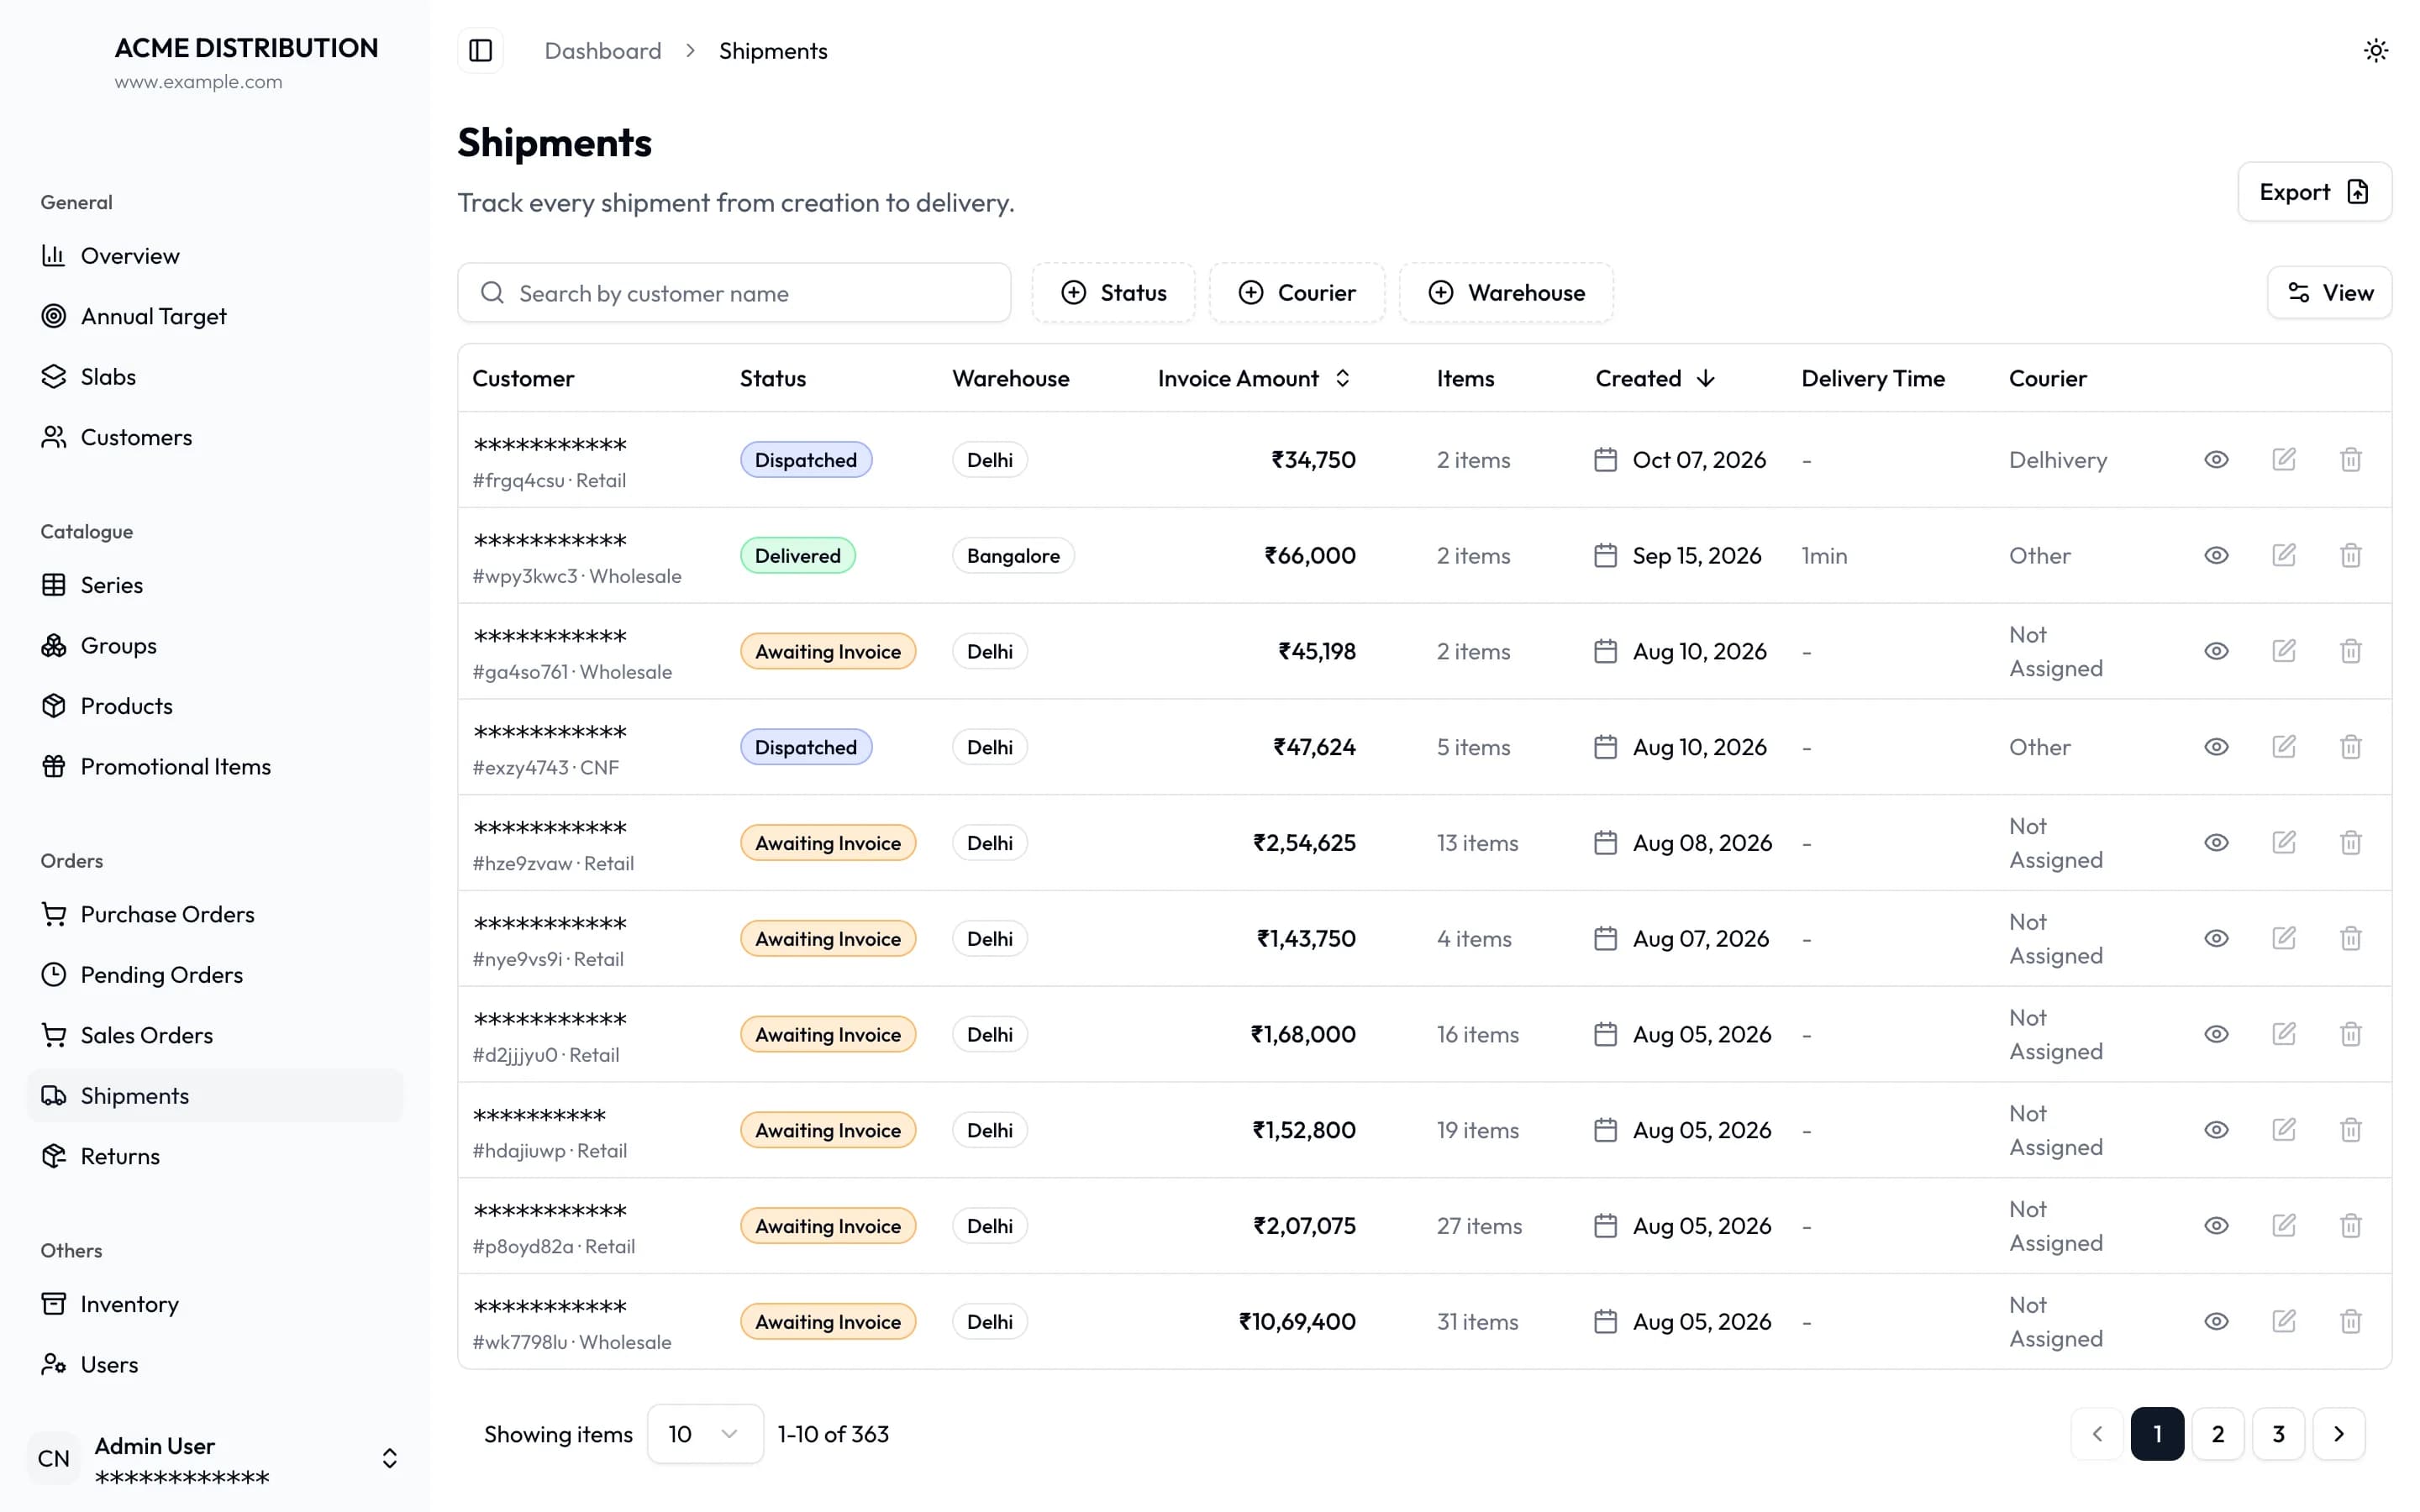Go to Purchase Orders page
Screen dimensions: 2420x1512
215,914
